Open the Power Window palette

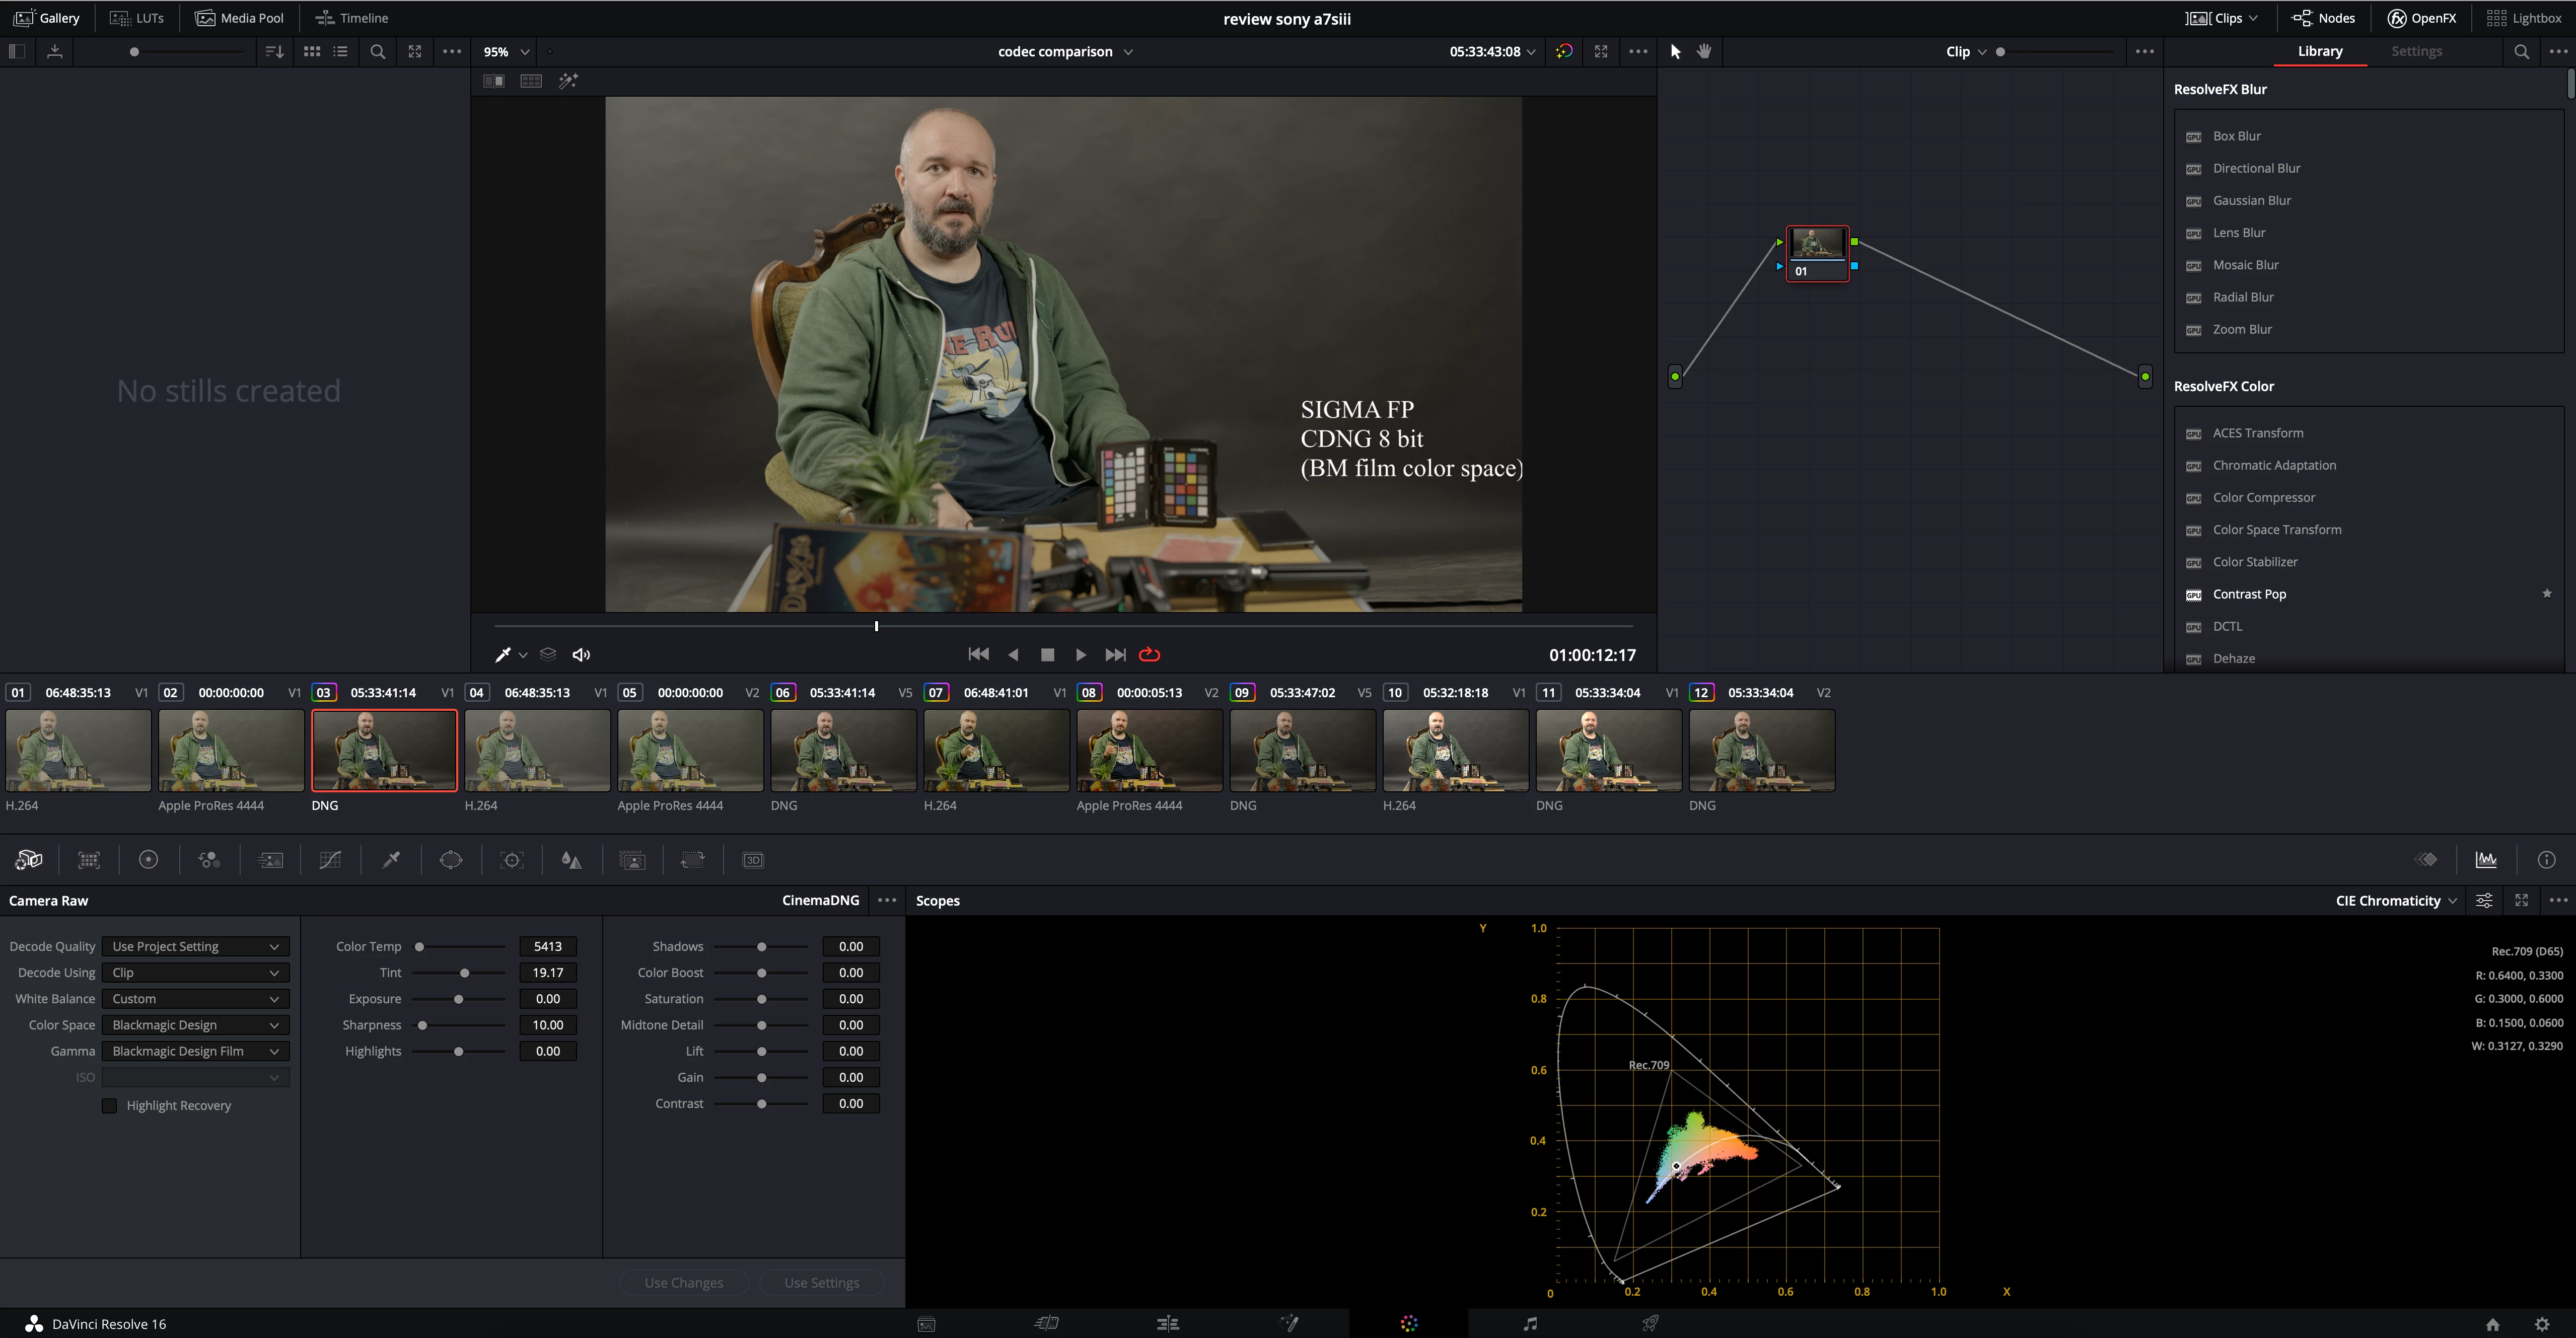point(451,860)
